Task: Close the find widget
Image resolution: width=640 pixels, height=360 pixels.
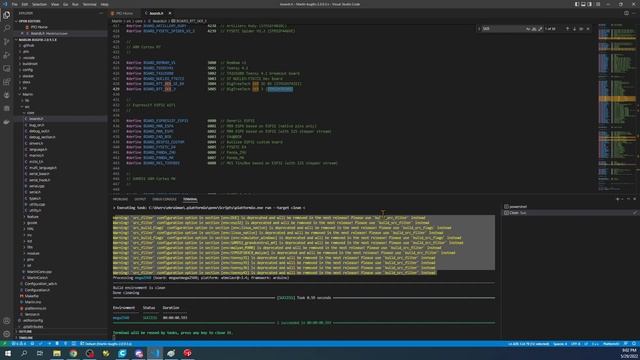Action: [x=588, y=29]
